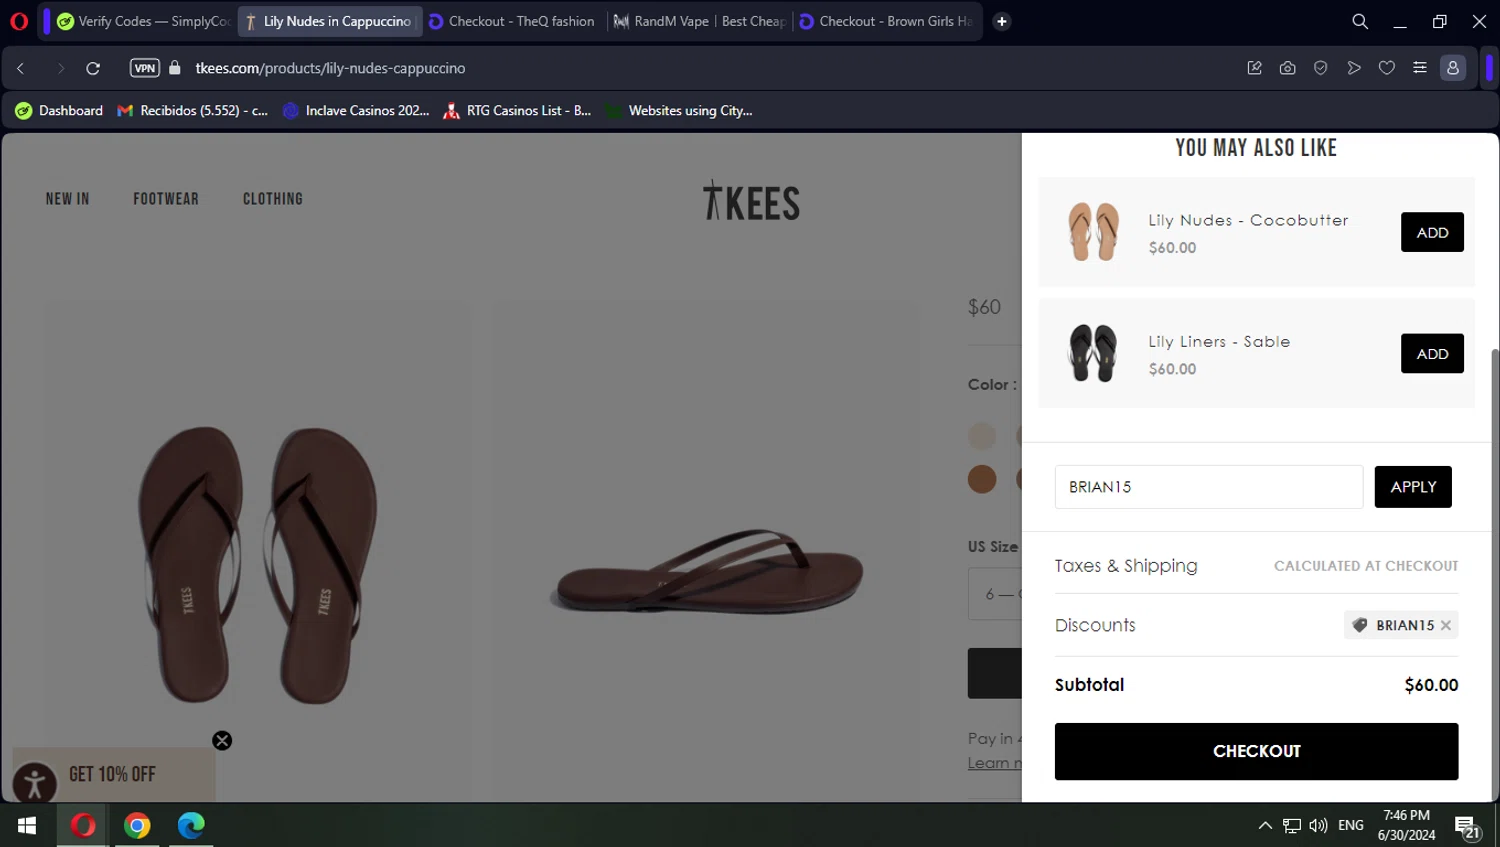
Task: Click the address bar URL field
Action: coord(330,68)
